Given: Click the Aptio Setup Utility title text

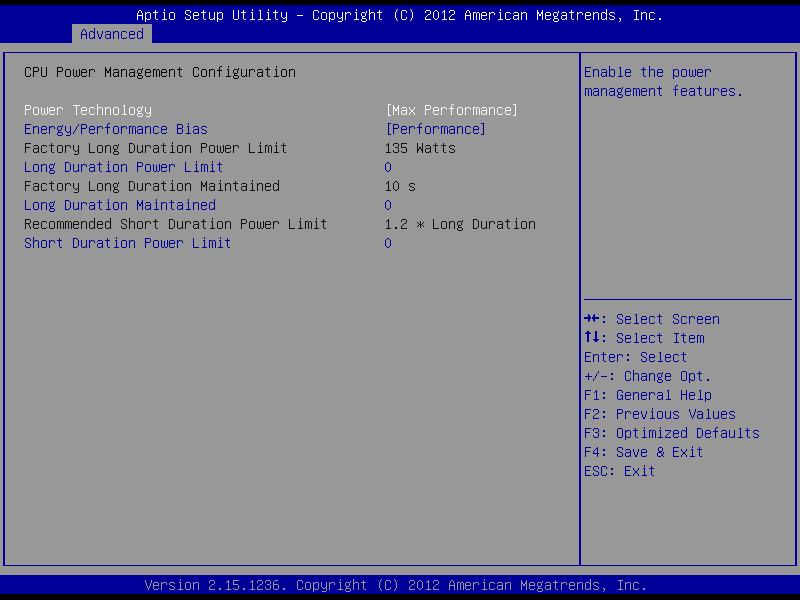Looking at the screenshot, I should click(399, 15).
